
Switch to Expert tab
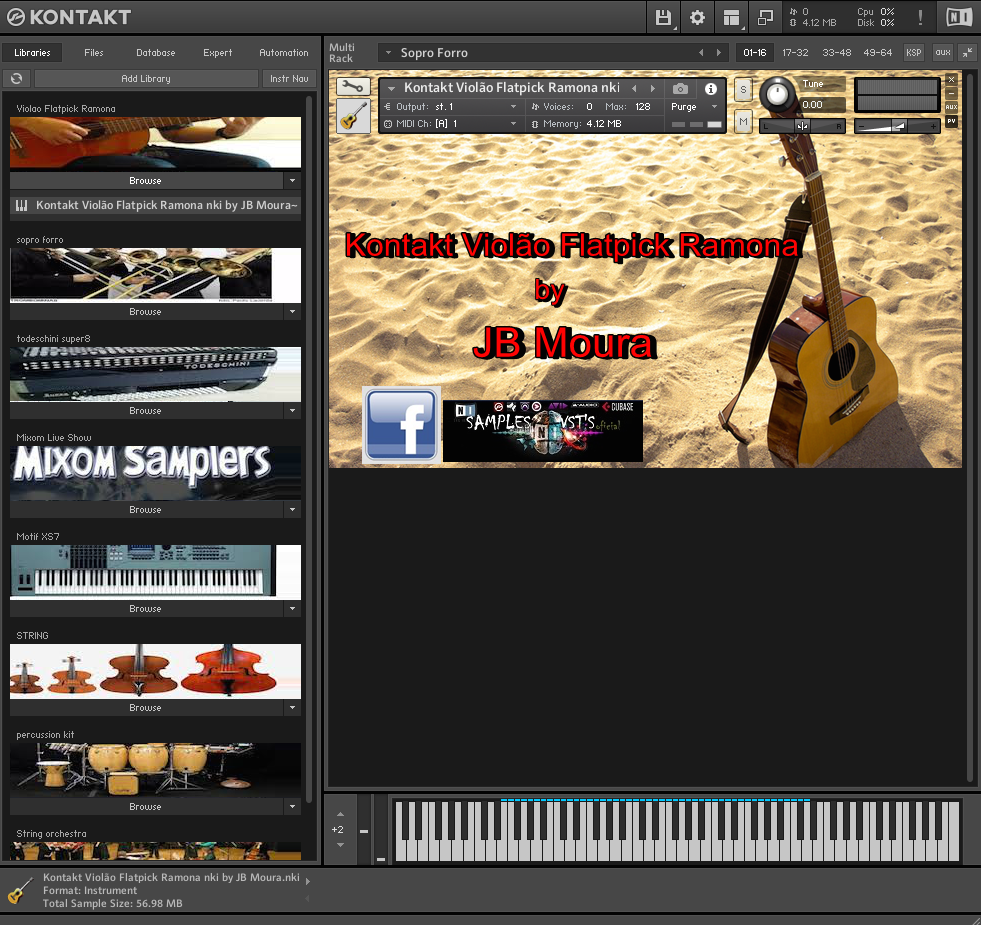click(218, 53)
